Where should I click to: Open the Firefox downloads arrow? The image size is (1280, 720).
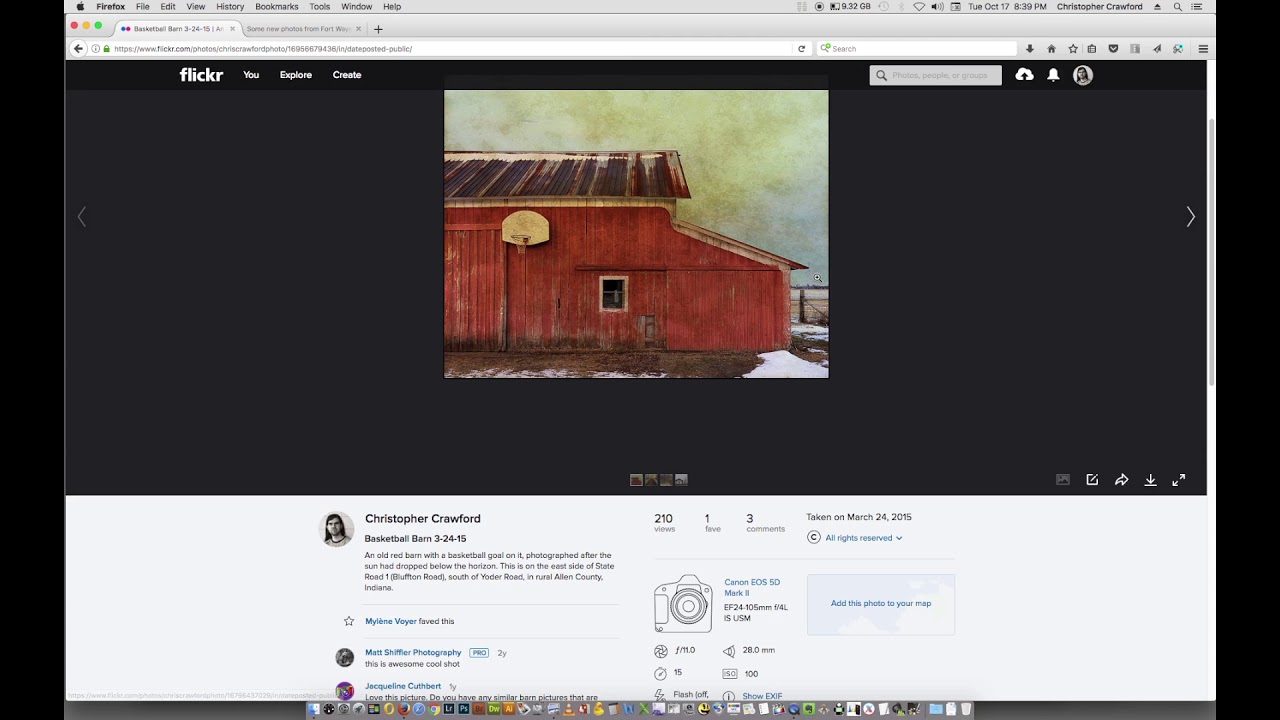(1030, 48)
